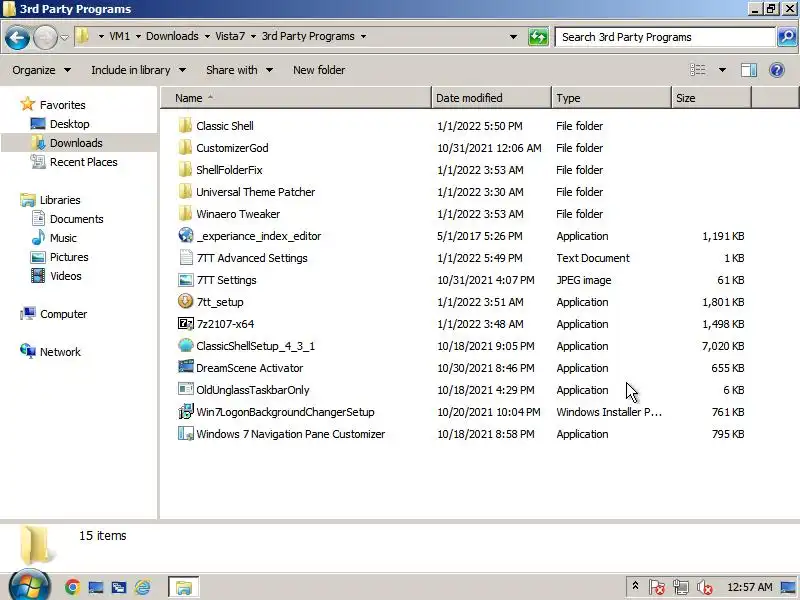Screen dimensions: 800x600
Task: Navigate to VM1 in address bar
Action: click(119, 36)
